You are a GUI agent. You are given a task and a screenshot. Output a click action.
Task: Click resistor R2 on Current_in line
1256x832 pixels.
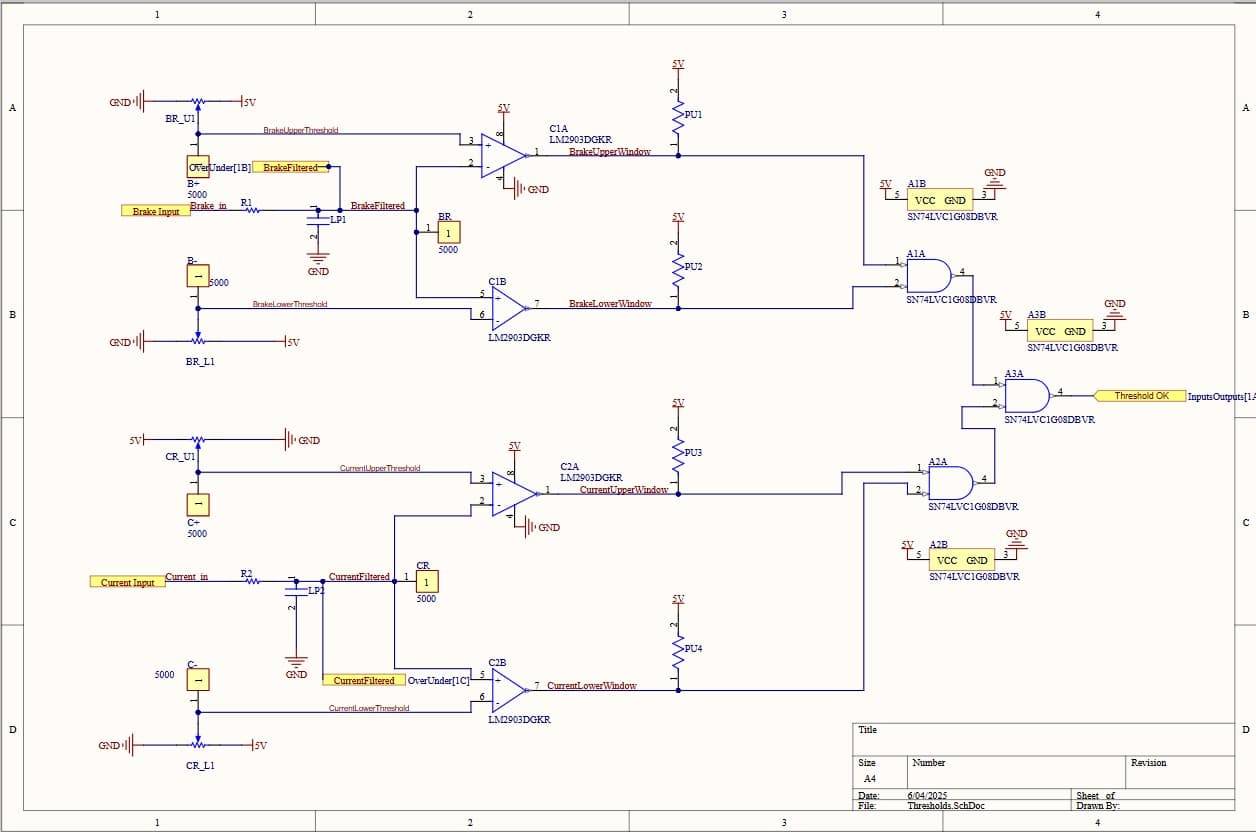pyautogui.click(x=252, y=580)
